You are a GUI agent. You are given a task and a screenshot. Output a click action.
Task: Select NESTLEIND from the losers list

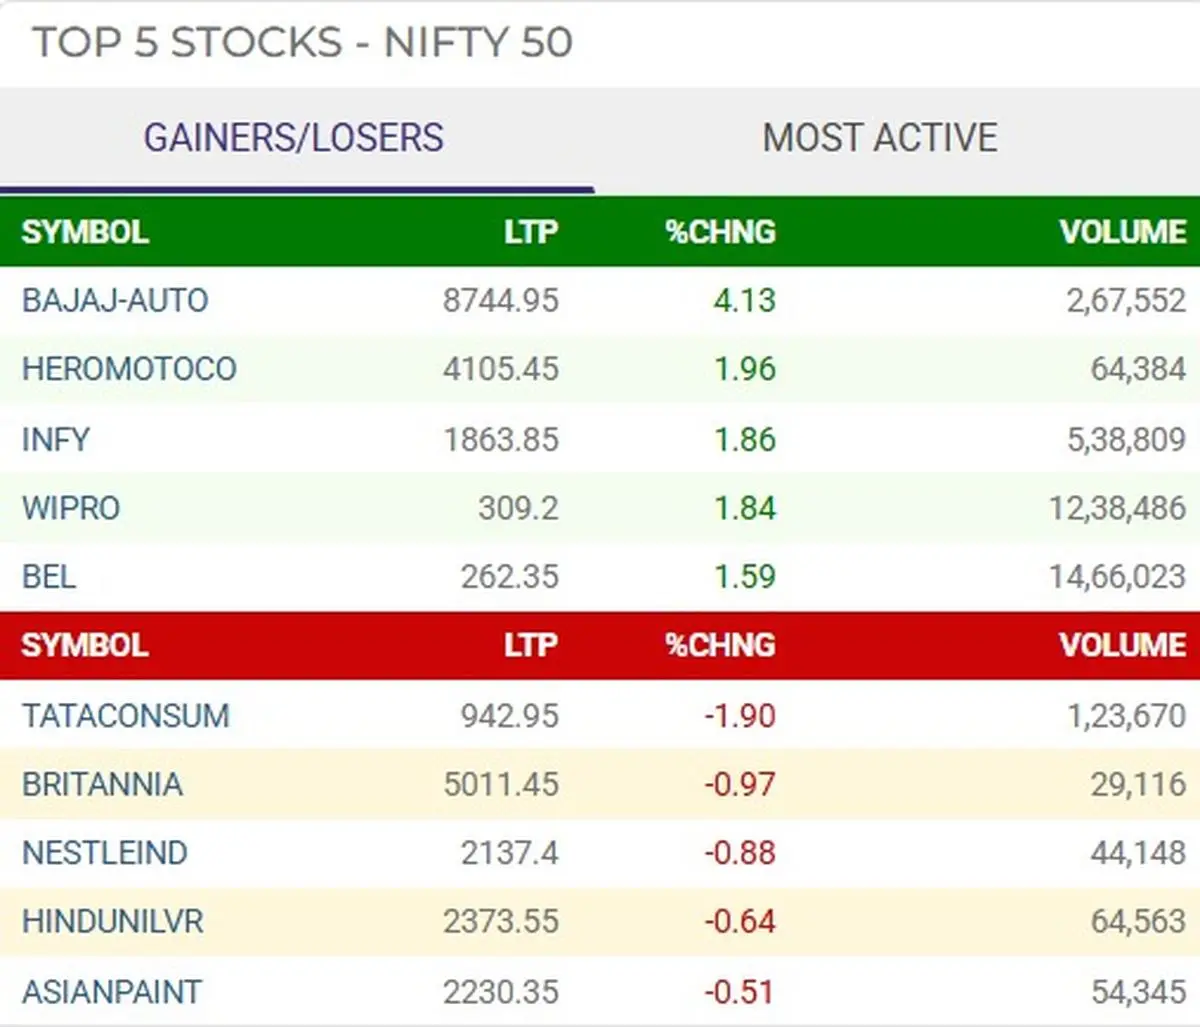104,854
